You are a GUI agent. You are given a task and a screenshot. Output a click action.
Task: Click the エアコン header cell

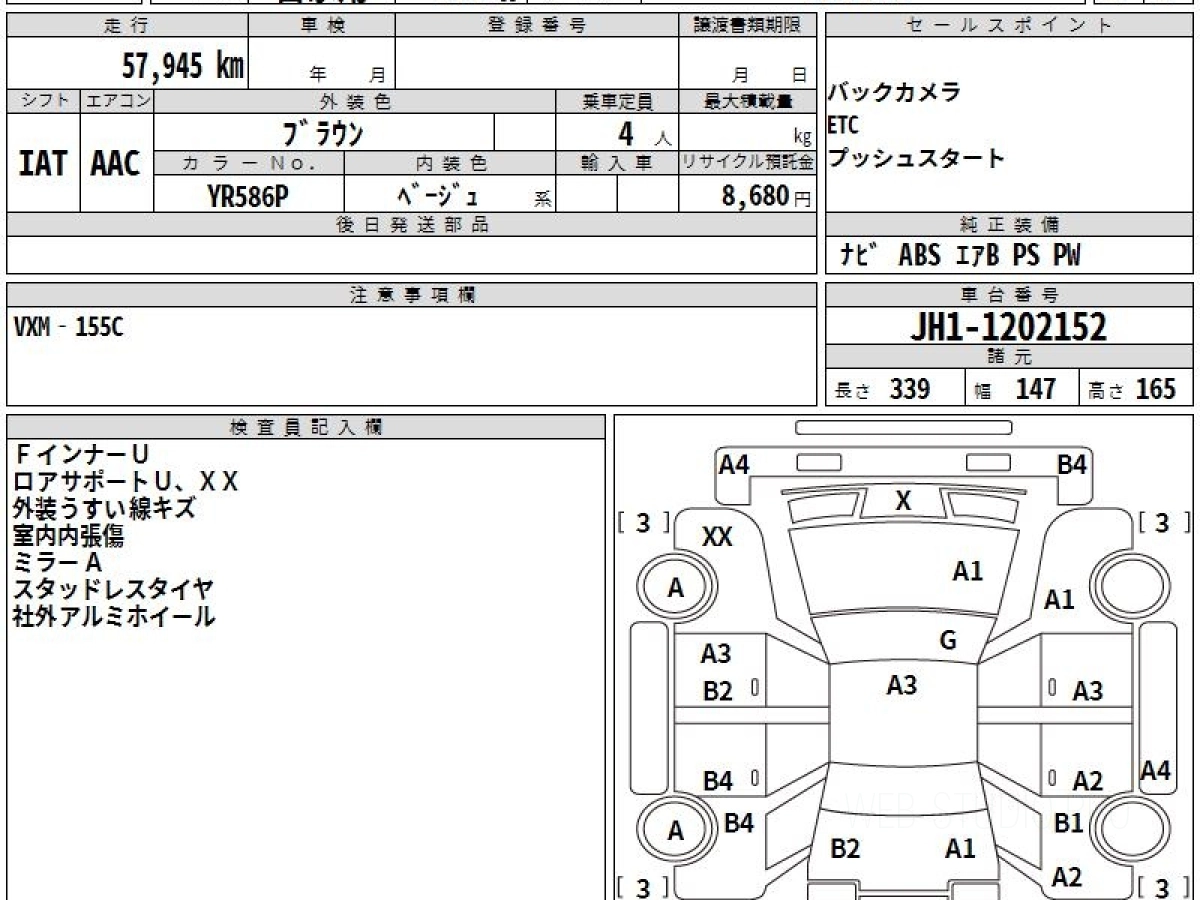117,101
